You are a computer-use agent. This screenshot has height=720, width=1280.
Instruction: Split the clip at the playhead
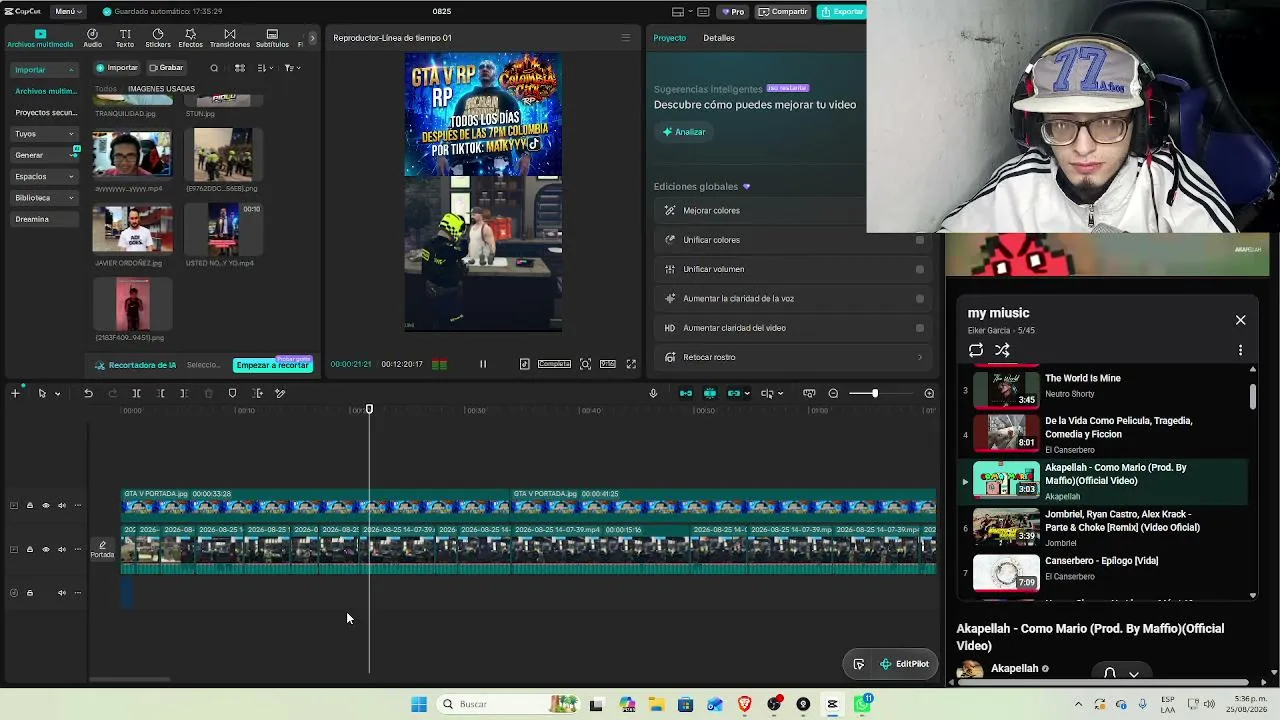pyautogui.click(x=137, y=393)
